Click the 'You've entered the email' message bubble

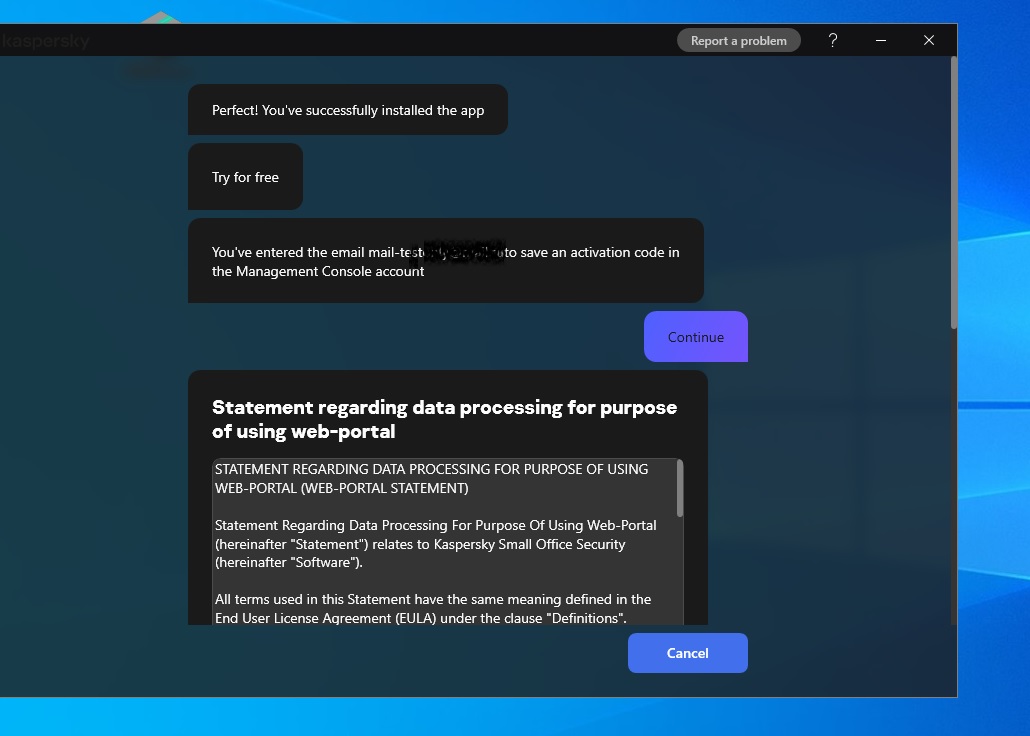click(x=445, y=261)
